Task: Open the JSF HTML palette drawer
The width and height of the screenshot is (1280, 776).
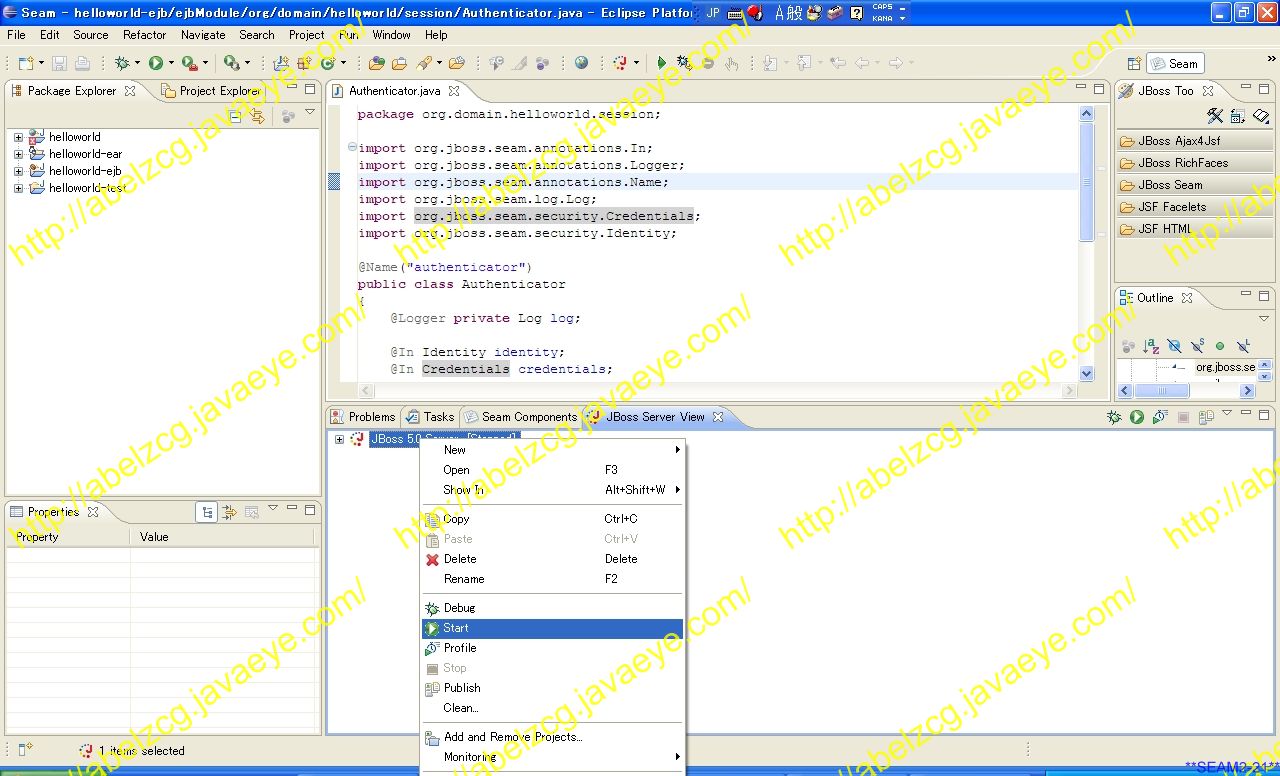Action: pyautogui.click(x=1195, y=229)
